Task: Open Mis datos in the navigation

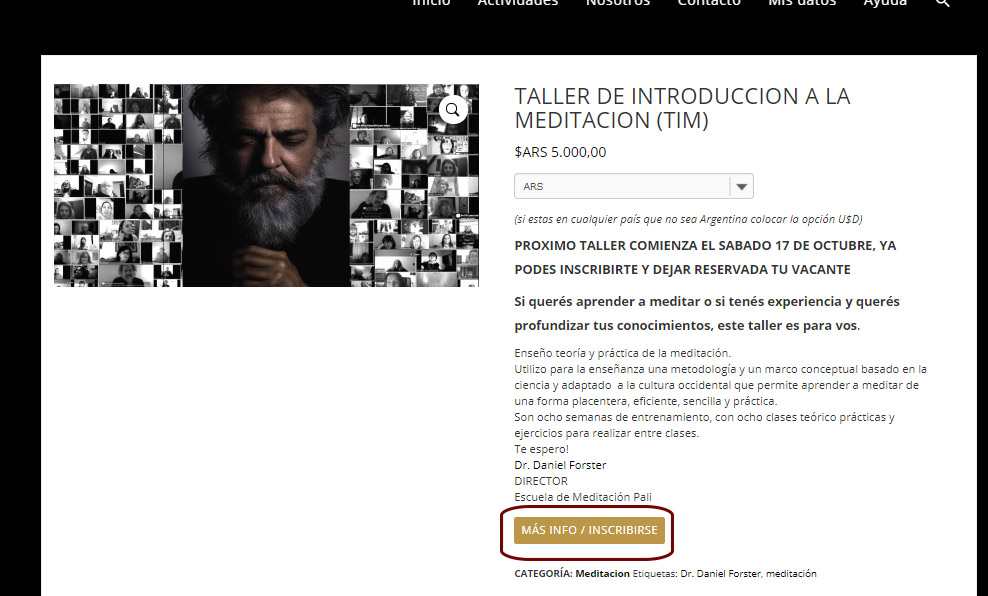Action: point(801,3)
